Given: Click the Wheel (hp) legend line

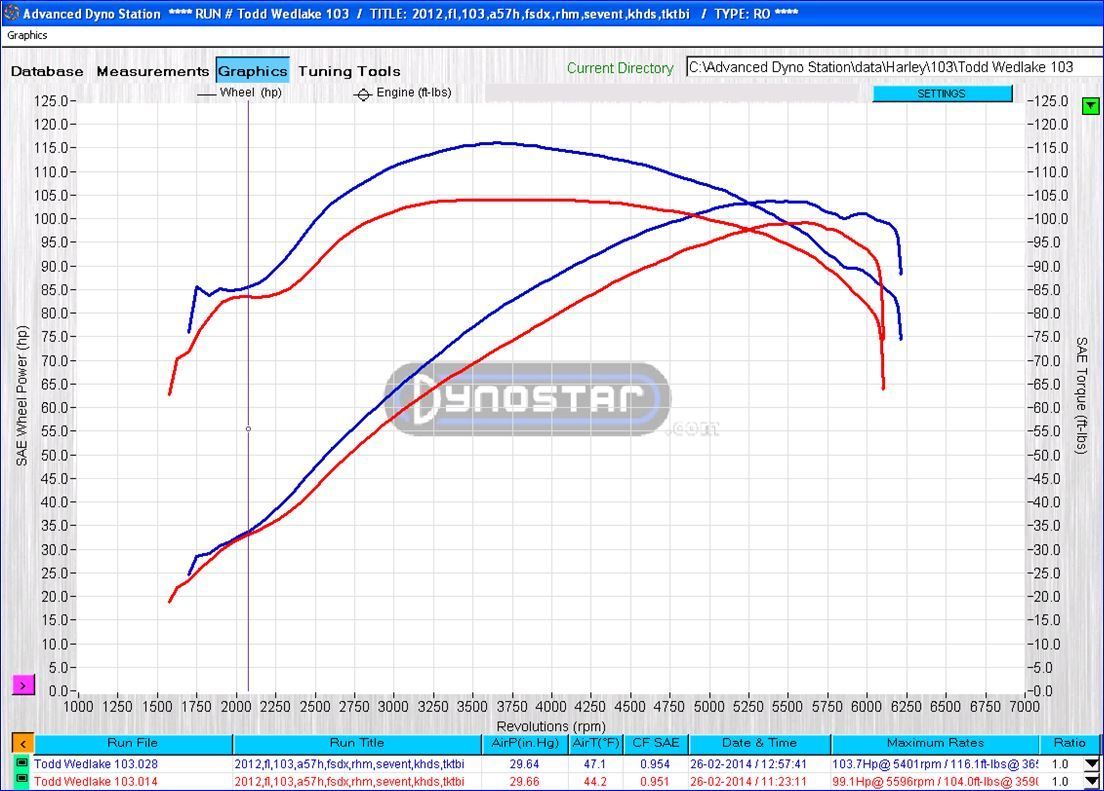Looking at the screenshot, I should click(x=206, y=93).
